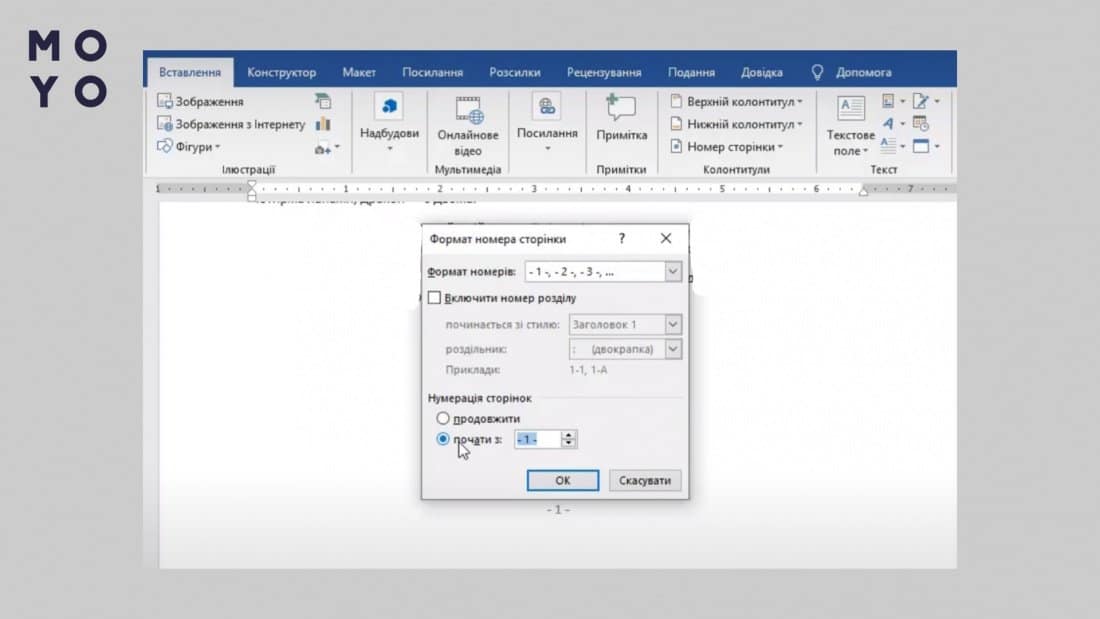Open the Рецензування ribbon tab
The image size is (1100, 619).
(x=604, y=72)
